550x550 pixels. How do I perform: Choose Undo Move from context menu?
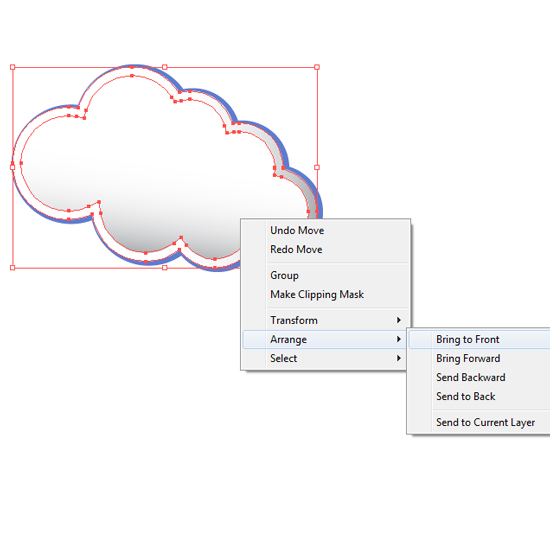tap(326, 230)
